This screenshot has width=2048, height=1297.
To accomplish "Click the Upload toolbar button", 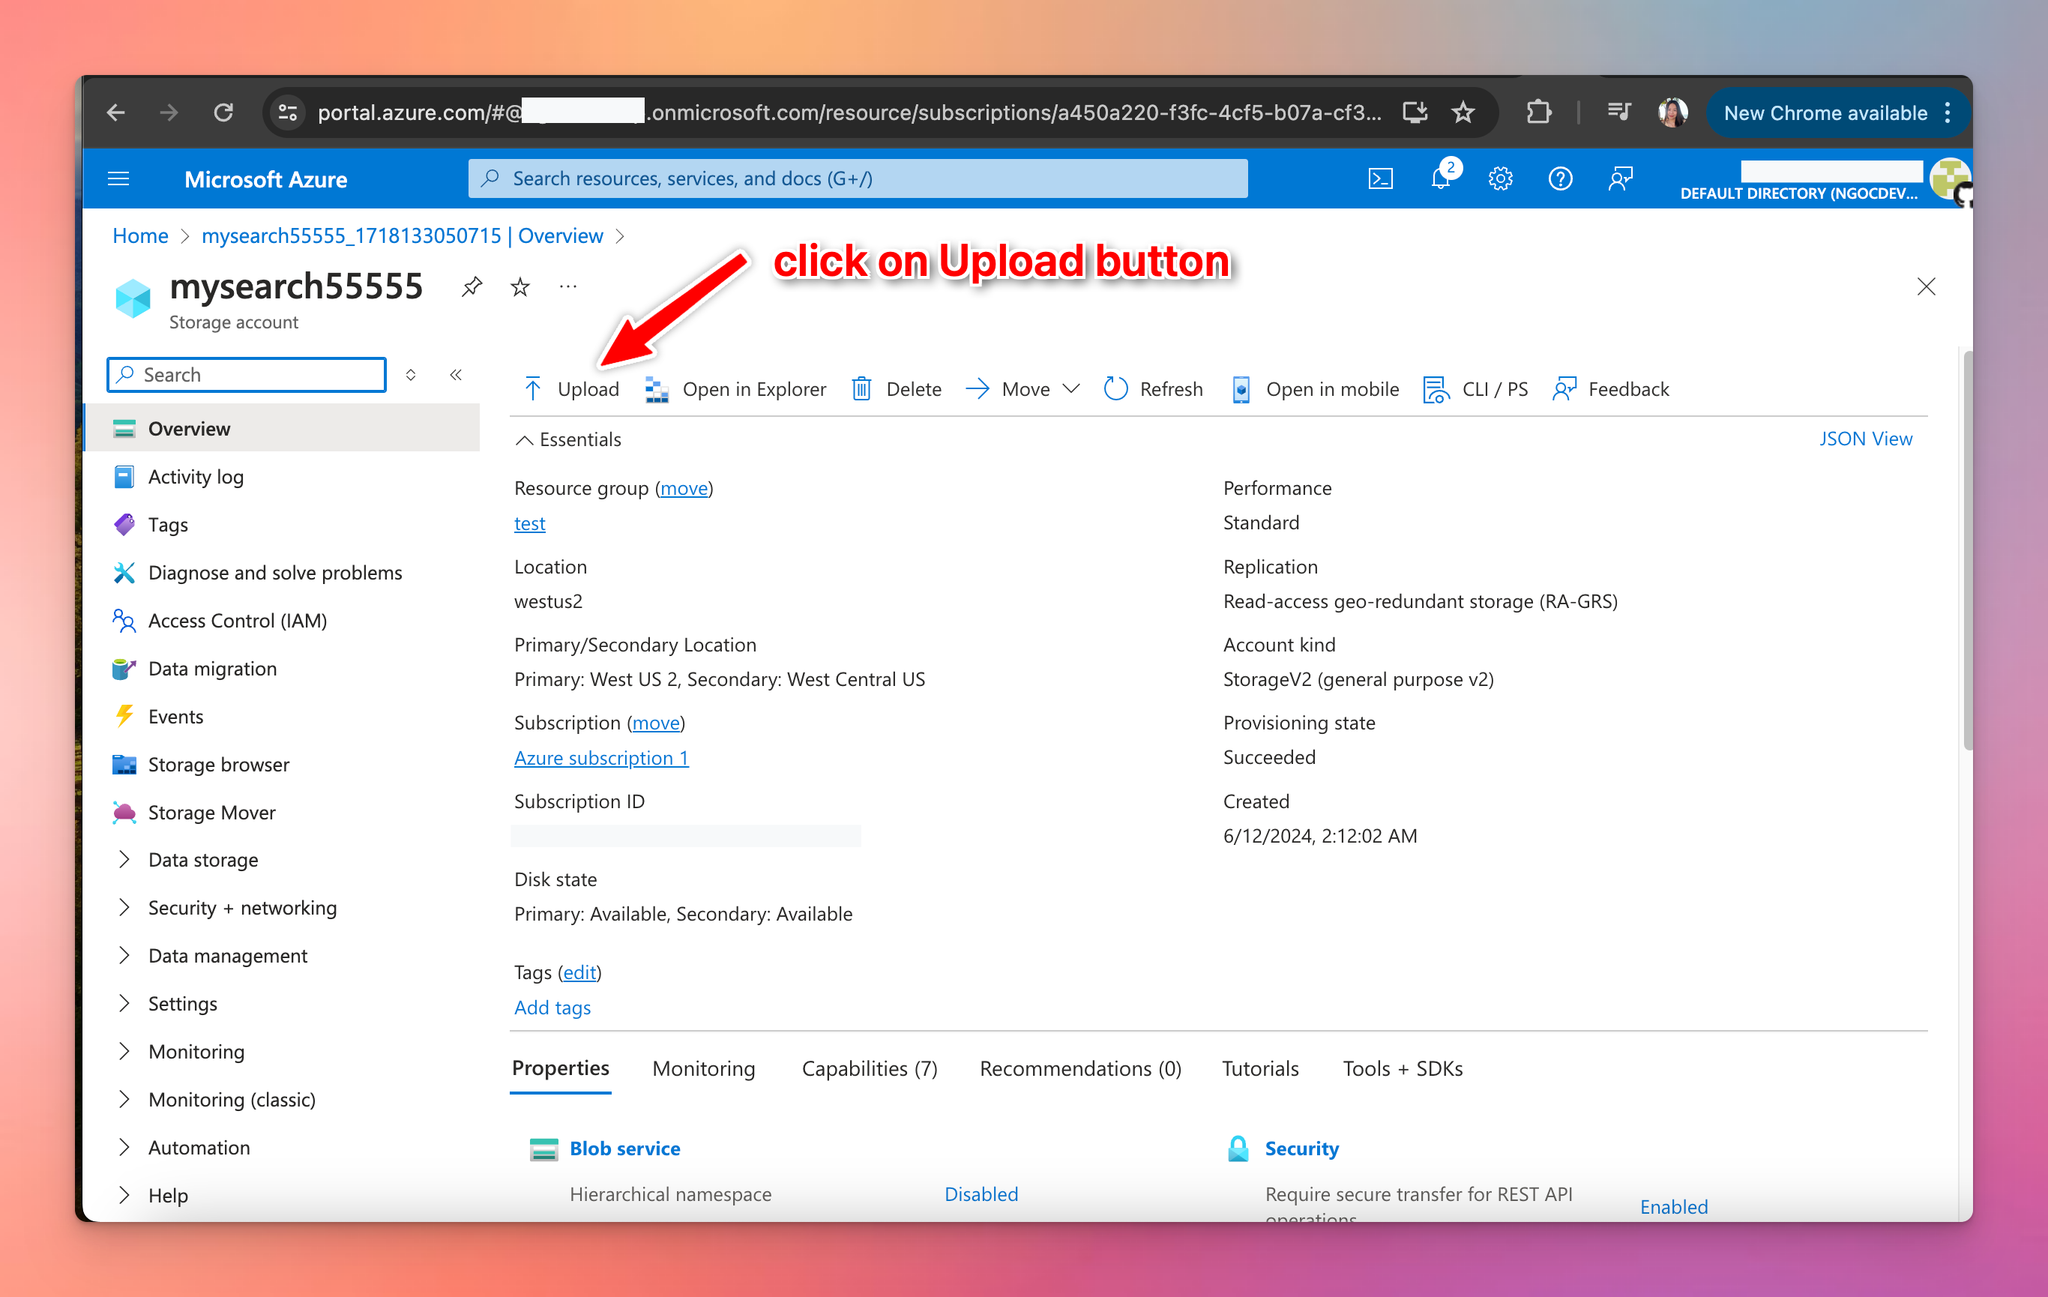I will [x=572, y=389].
